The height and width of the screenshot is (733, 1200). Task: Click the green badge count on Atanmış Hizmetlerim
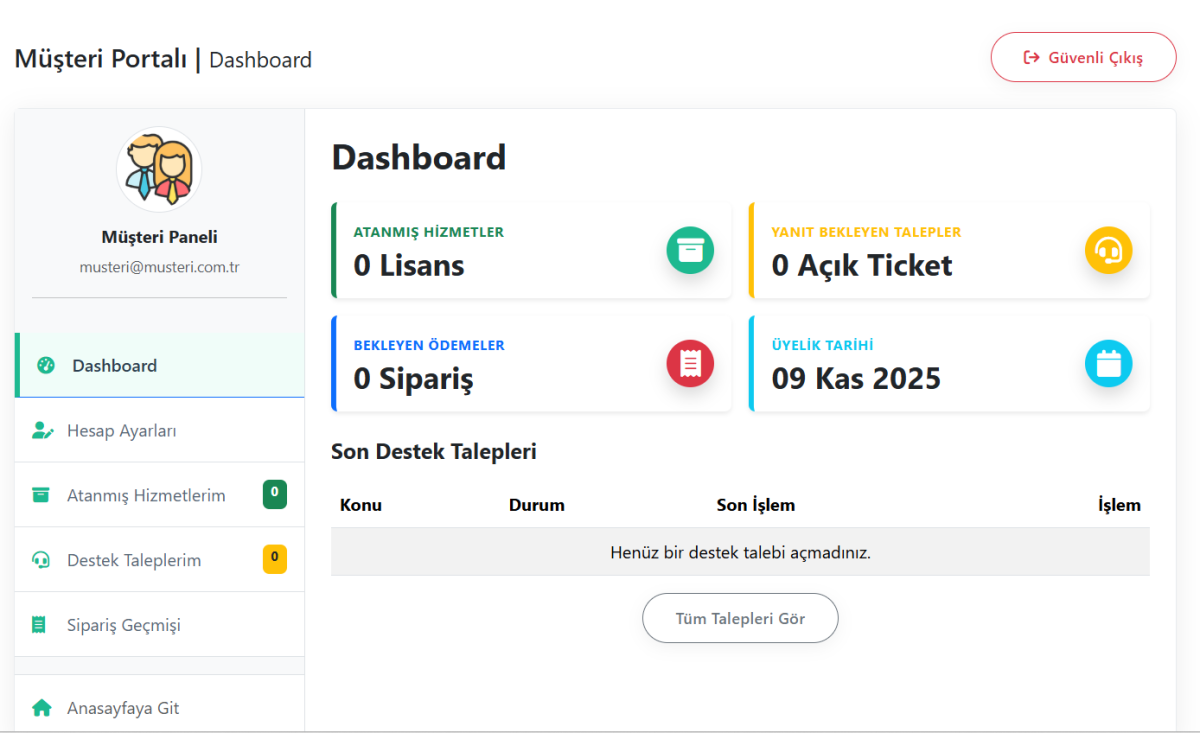point(275,494)
